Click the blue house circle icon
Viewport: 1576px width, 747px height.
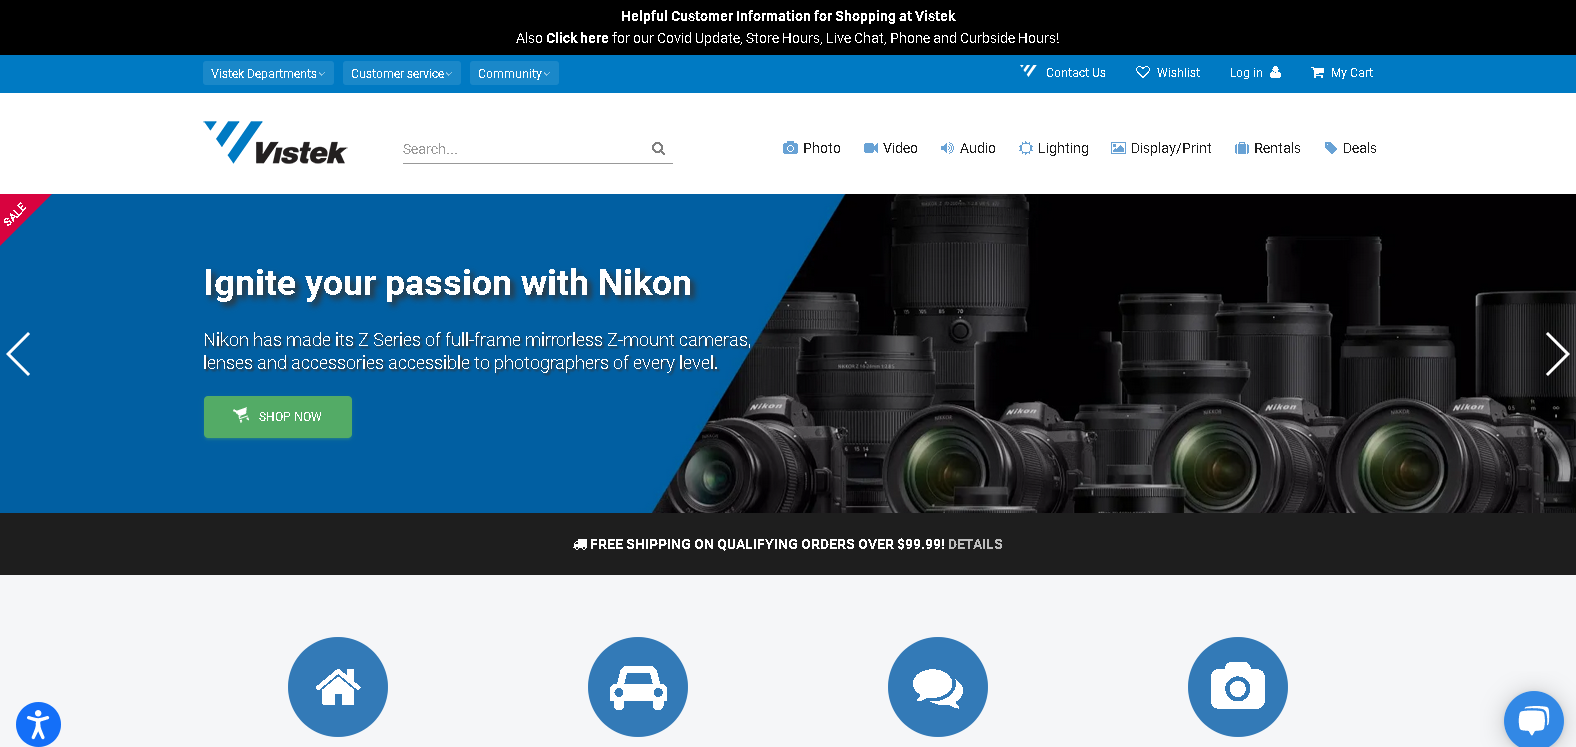pos(338,687)
